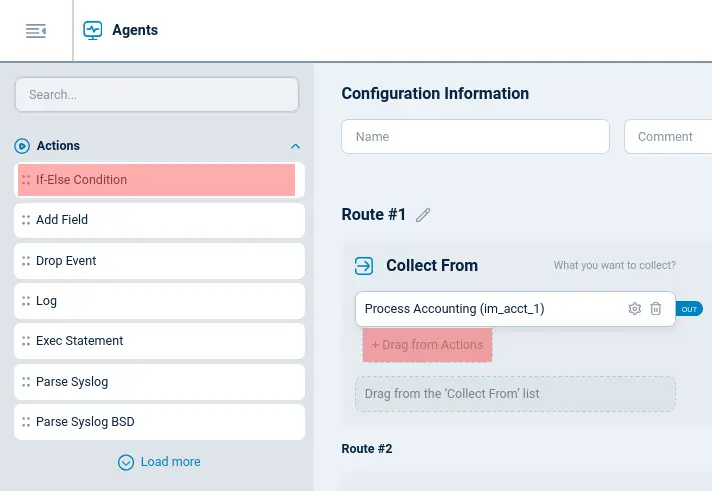The height and width of the screenshot is (491, 712).
Task: Click the Collect From arrow icon
Action: pyautogui.click(x=365, y=266)
